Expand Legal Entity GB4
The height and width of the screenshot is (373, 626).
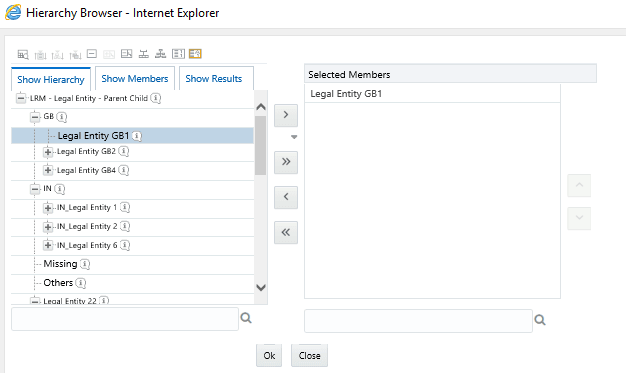[x=48, y=170]
